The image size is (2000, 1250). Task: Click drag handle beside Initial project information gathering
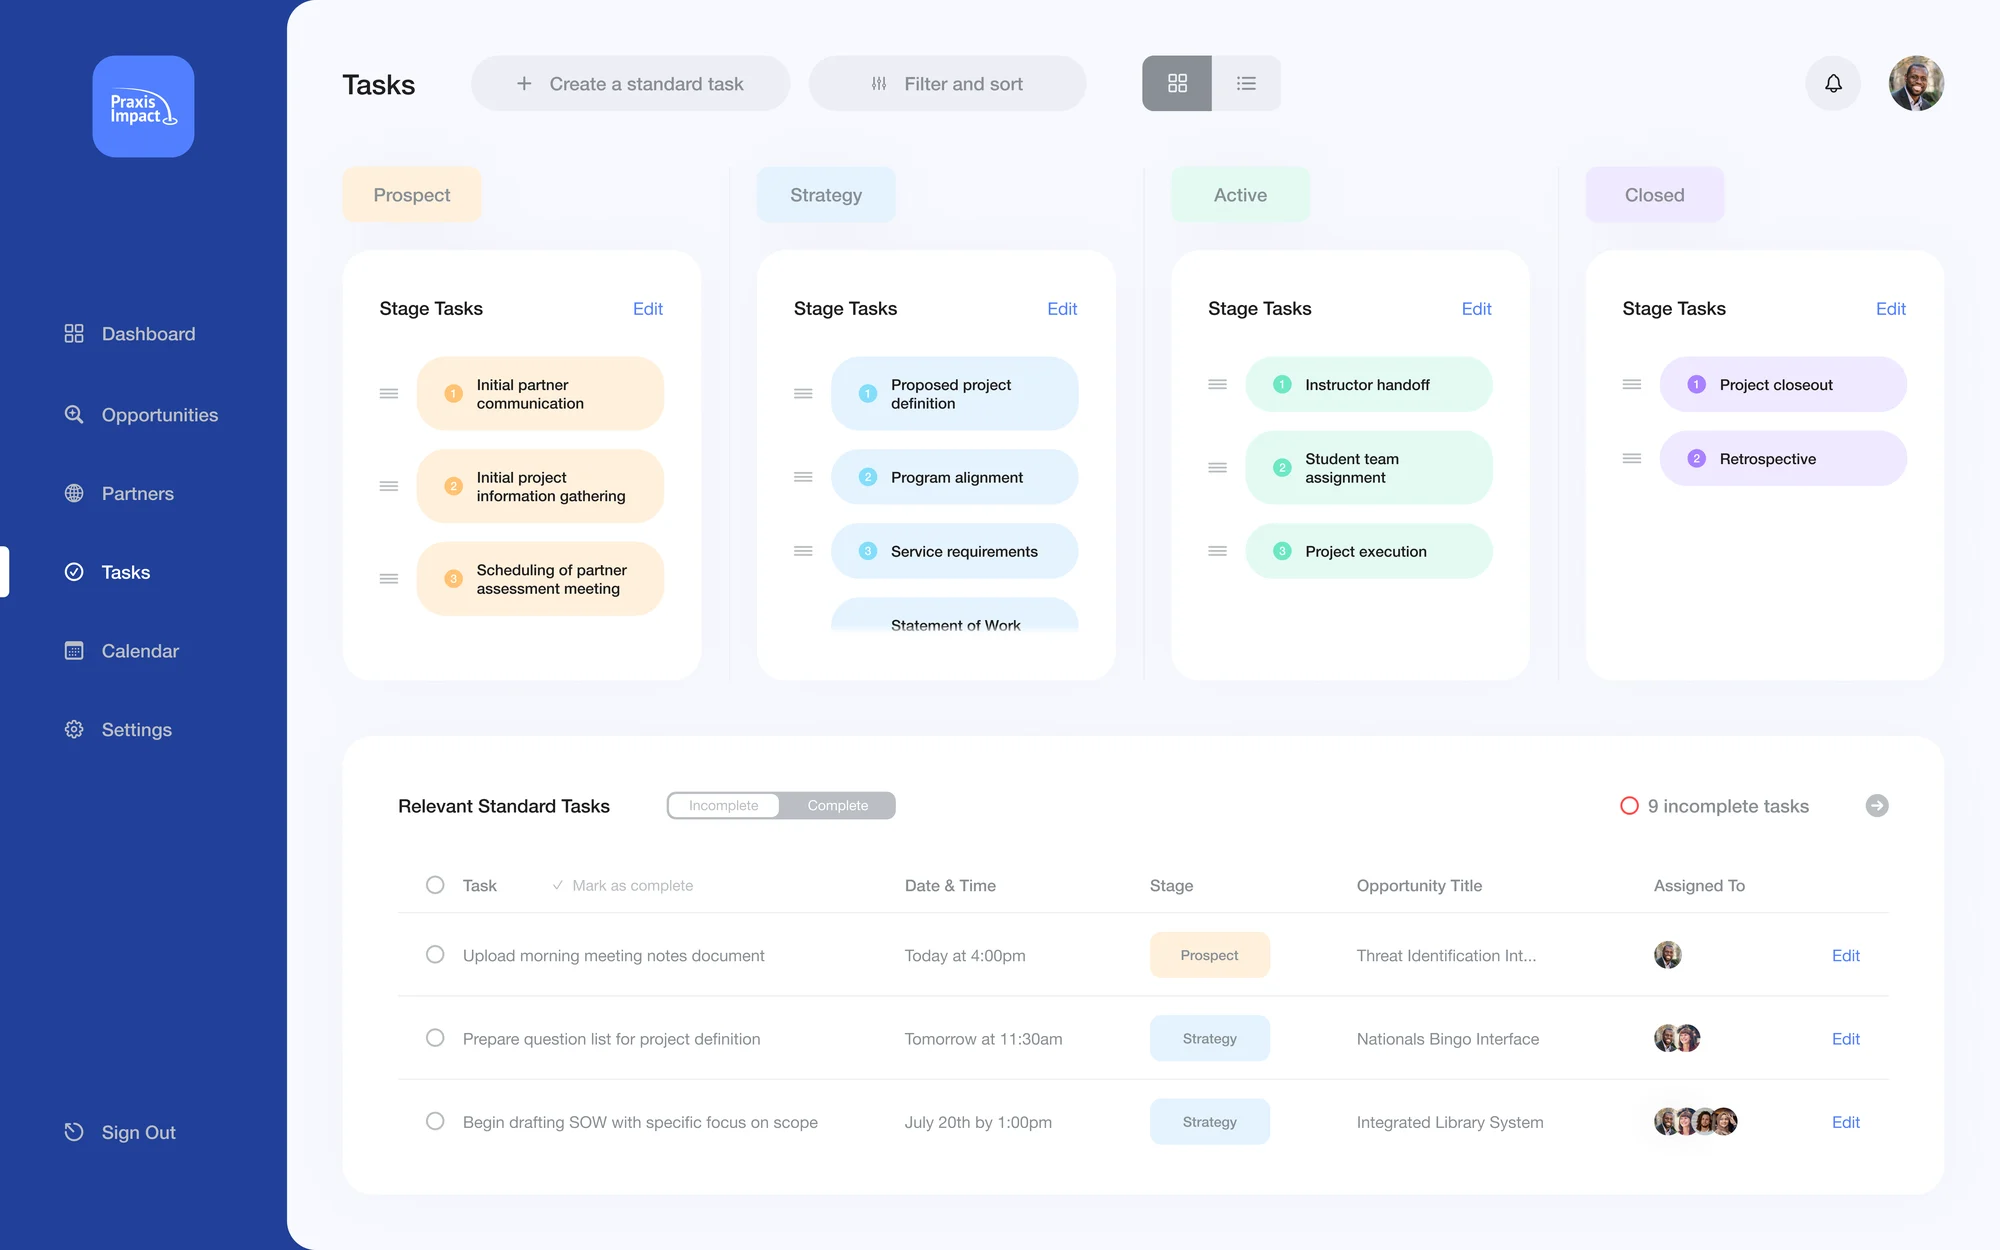(389, 486)
